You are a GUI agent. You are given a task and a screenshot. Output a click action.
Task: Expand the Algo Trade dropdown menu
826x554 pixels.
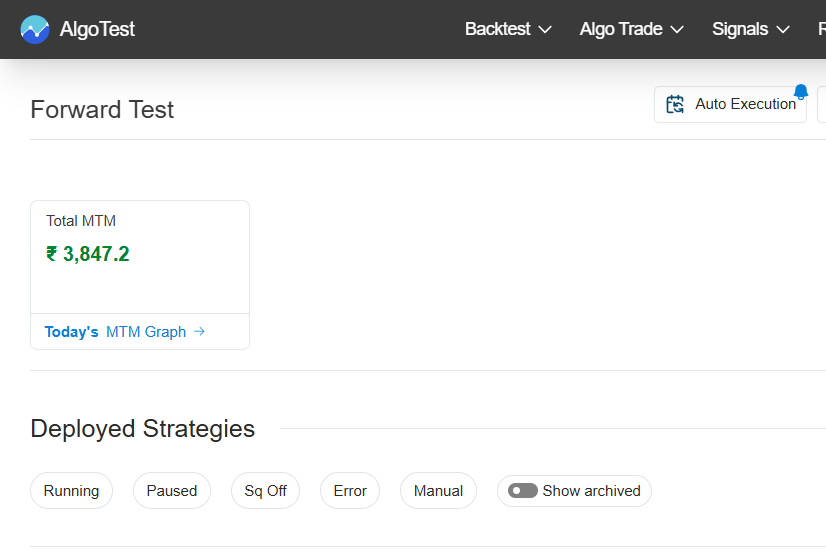631,29
